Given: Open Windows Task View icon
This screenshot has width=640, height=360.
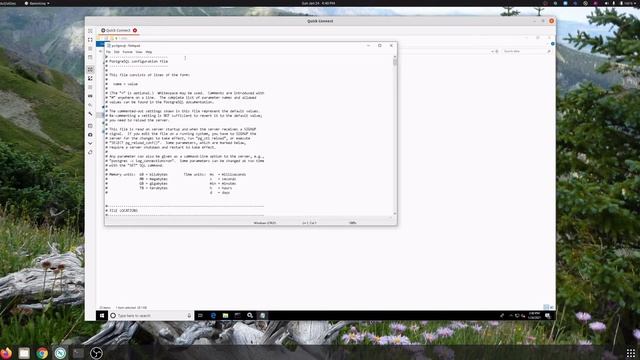Looking at the screenshot, I should click(x=200, y=316).
